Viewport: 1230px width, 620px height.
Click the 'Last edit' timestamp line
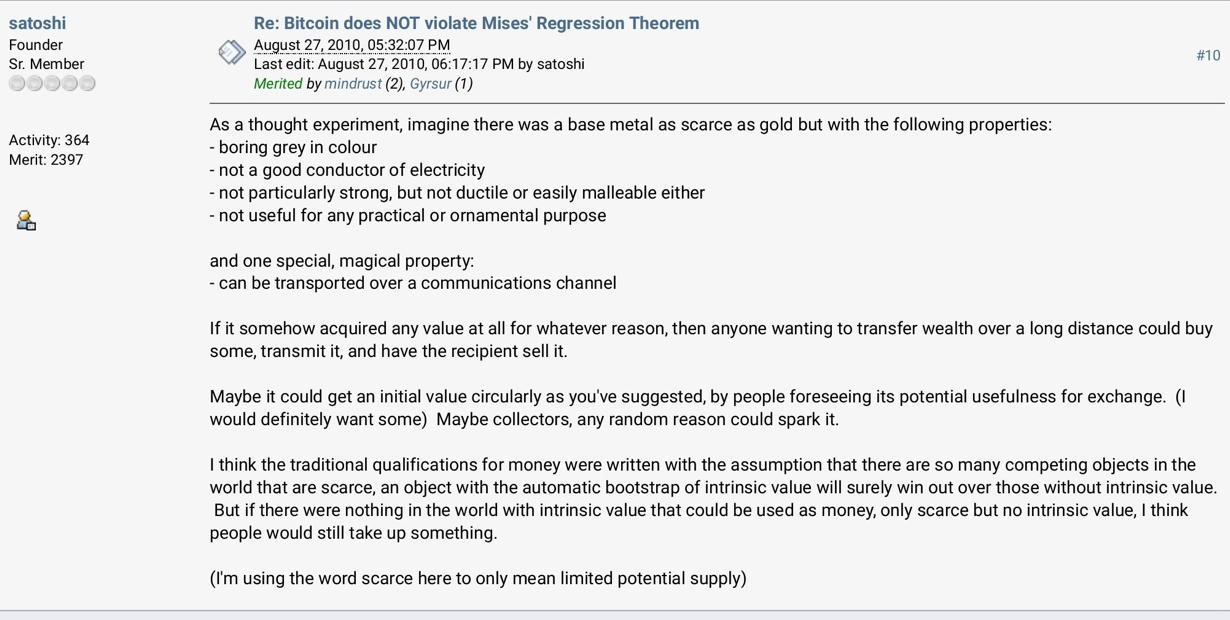coord(419,64)
